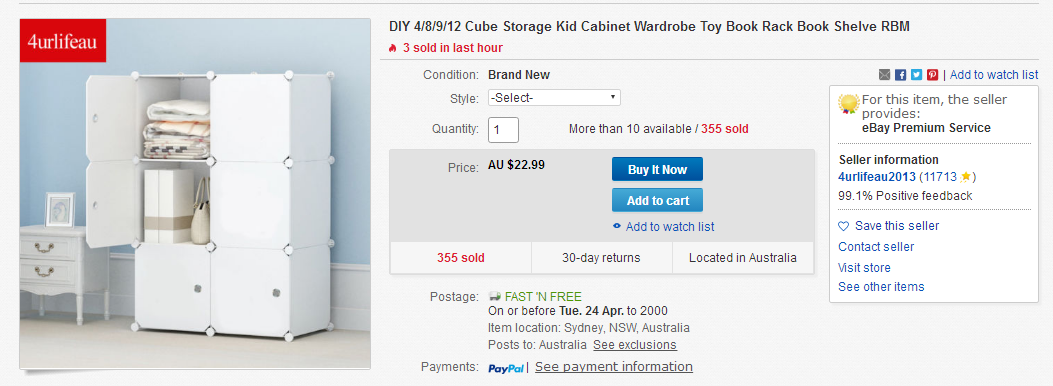Open See exclusions postage link
This screenshot has width=1053, height=386.
click(635, 344)
